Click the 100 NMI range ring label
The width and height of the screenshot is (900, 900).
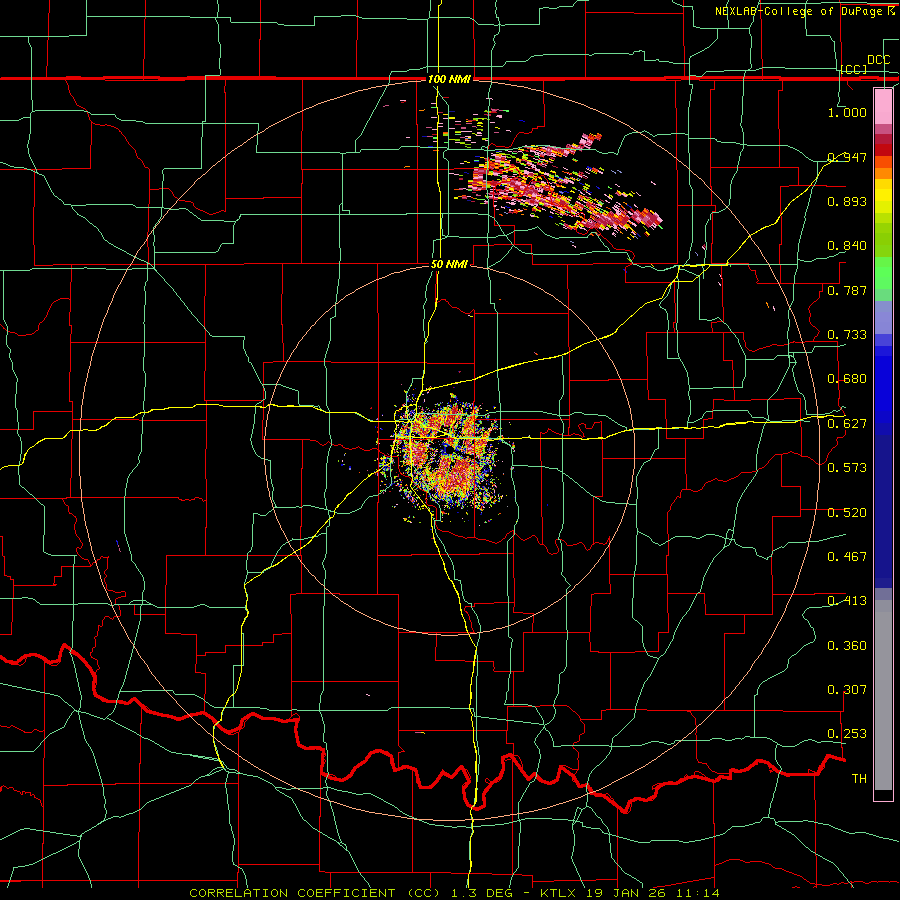pyautogui.click(x=449, y=79)
